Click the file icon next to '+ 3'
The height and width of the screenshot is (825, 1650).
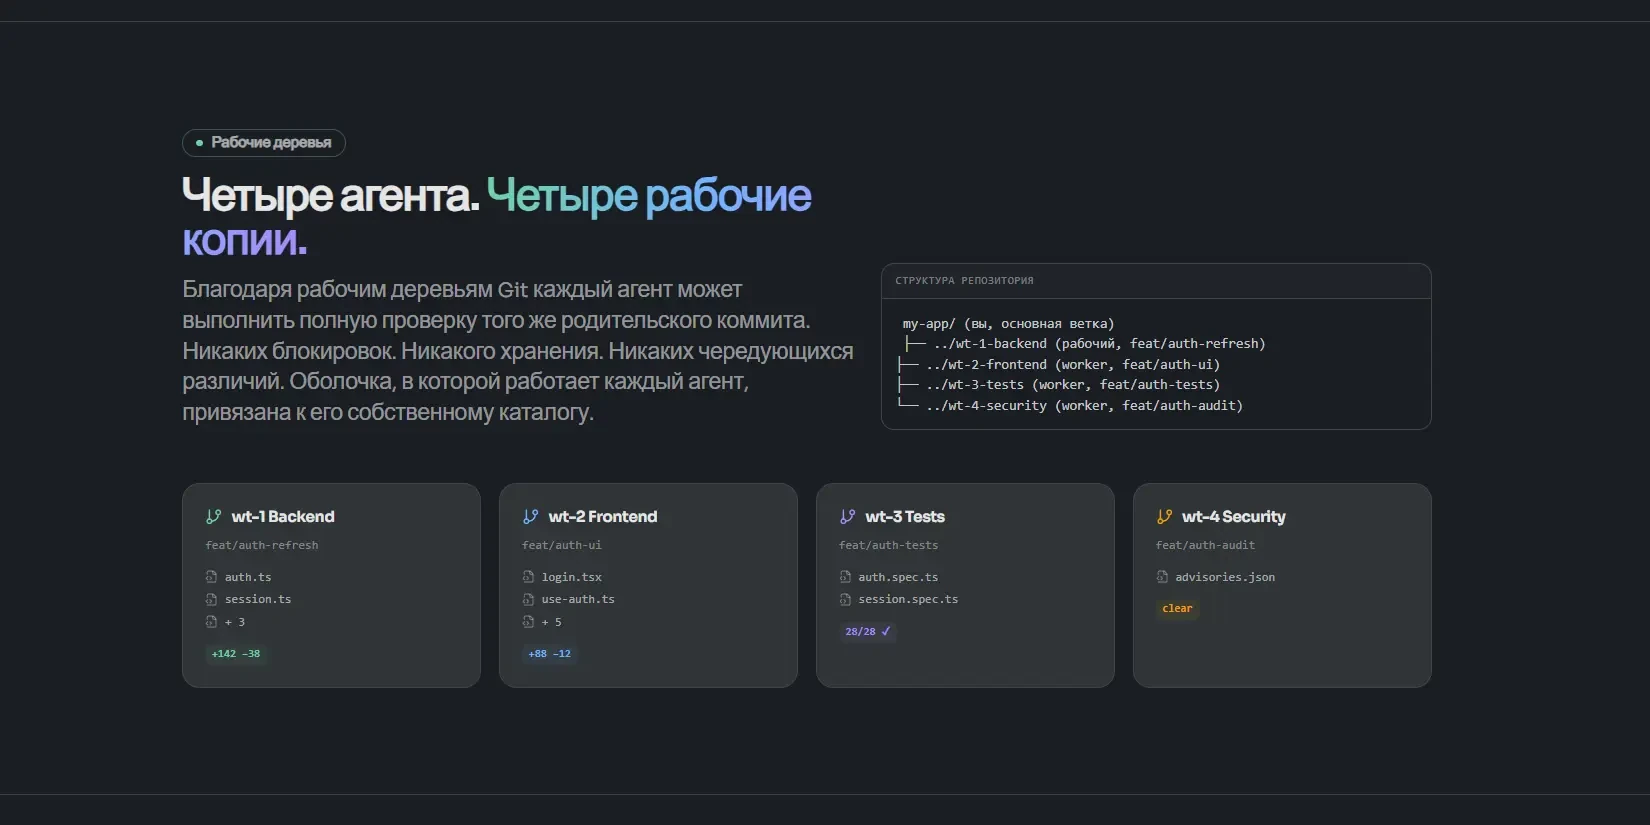coord(211,622)
